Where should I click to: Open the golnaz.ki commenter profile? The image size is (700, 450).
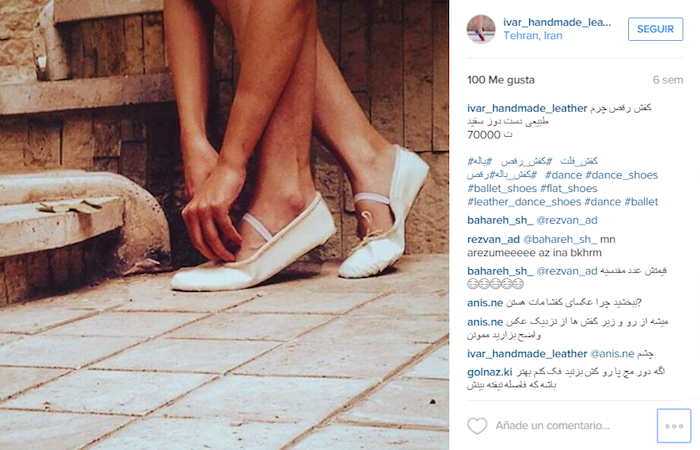(x=490, y=372)
